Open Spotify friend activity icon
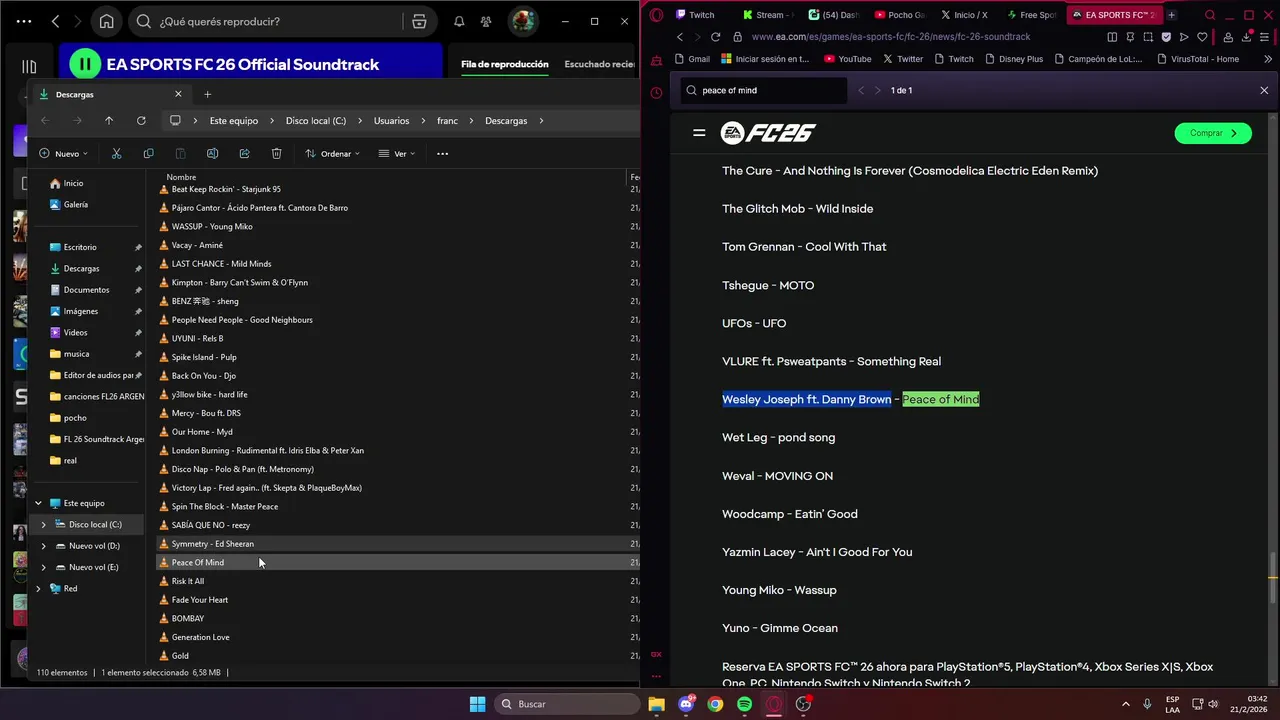The width and height of the screenshot is (1280, 720). point(486,21)
